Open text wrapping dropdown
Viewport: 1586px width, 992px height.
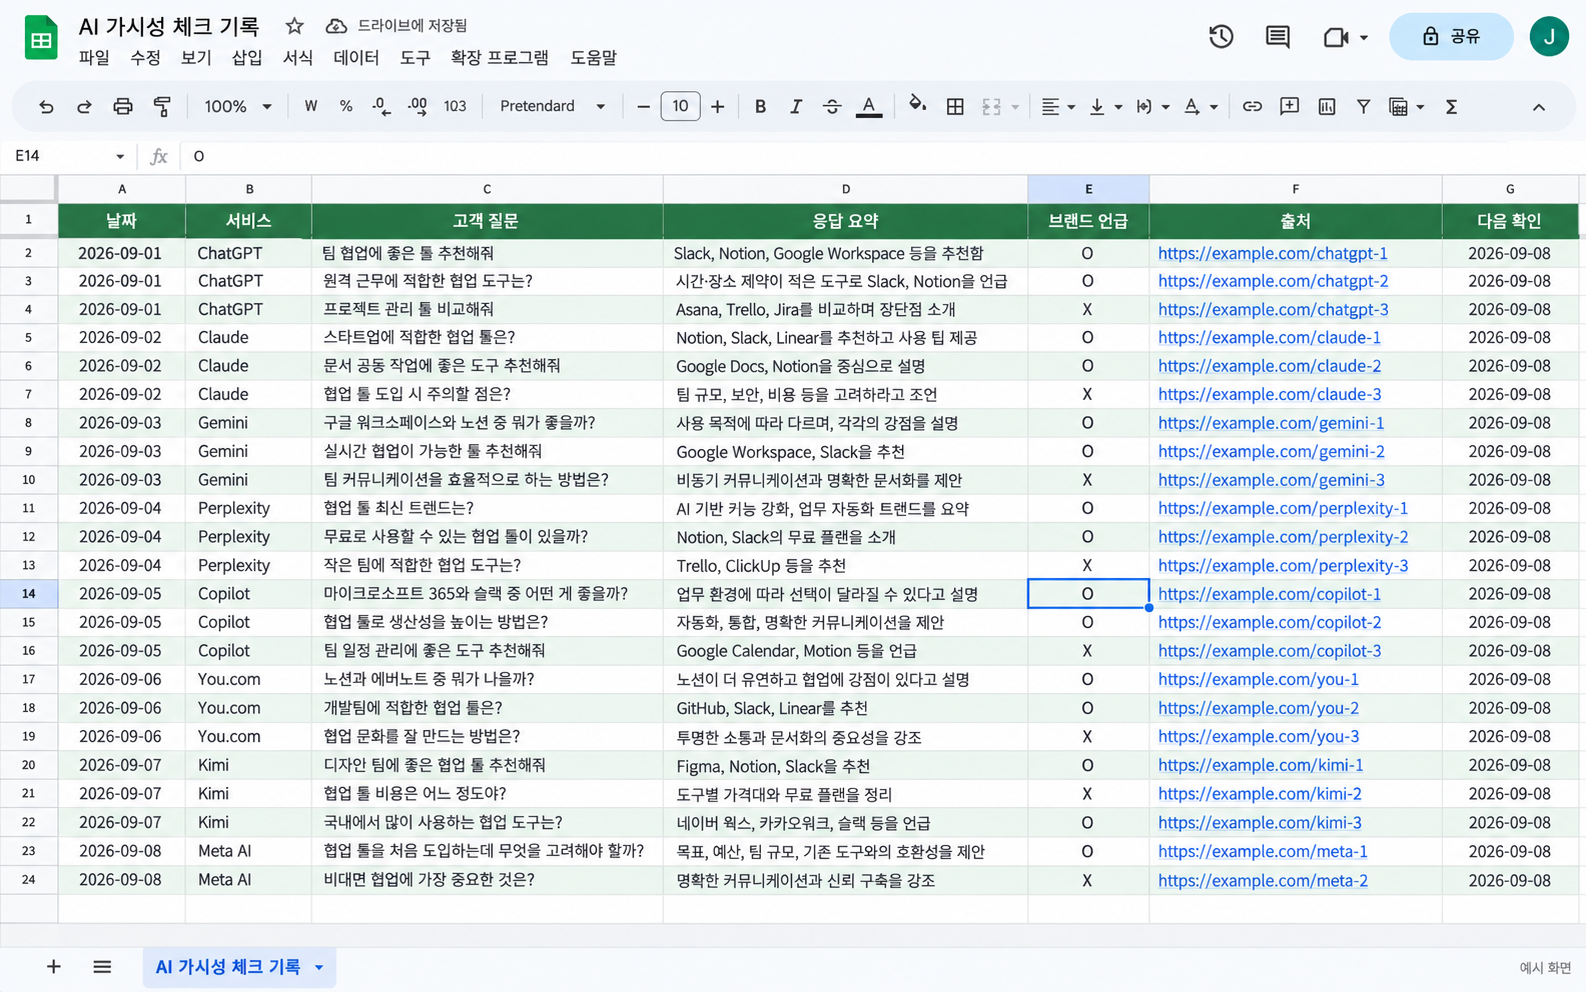[1152, 106]
